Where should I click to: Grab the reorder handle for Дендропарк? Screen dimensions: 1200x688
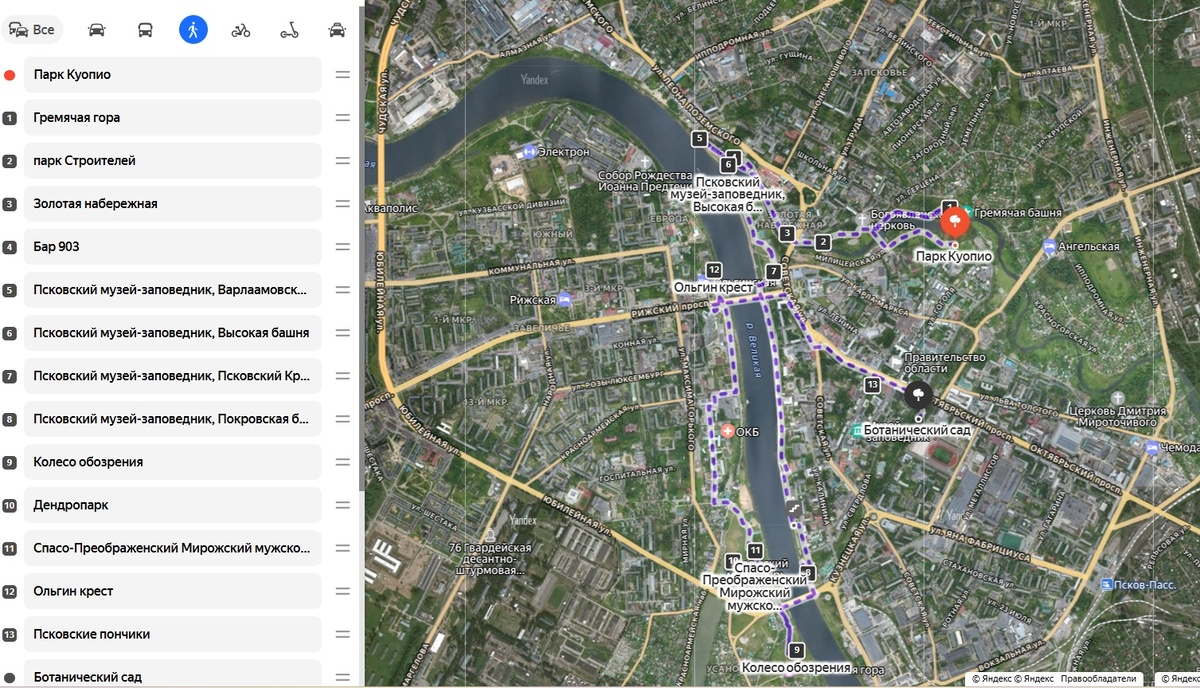pos(342,505)
